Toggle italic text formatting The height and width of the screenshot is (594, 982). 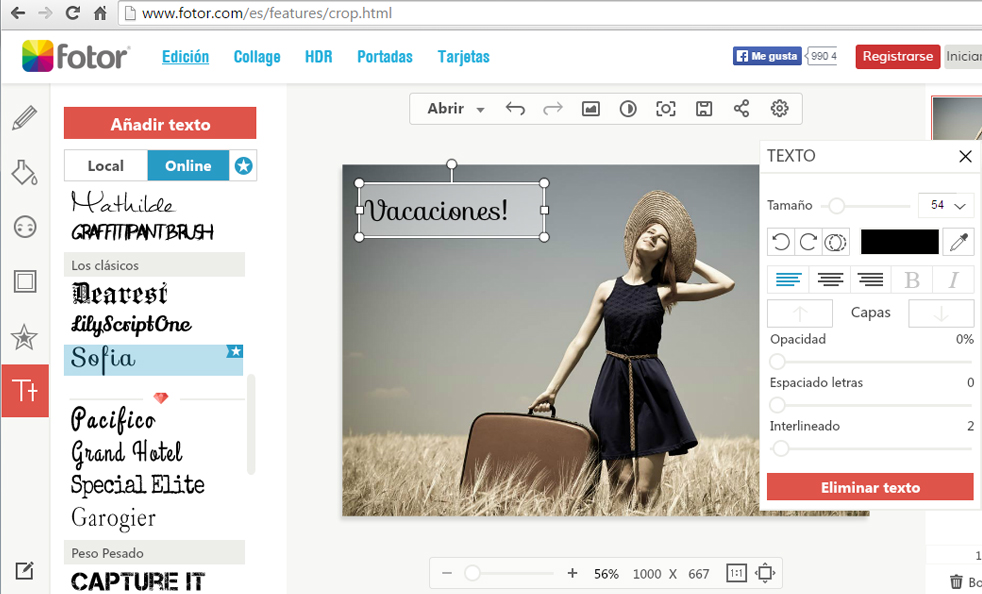(x=953, y=280)
